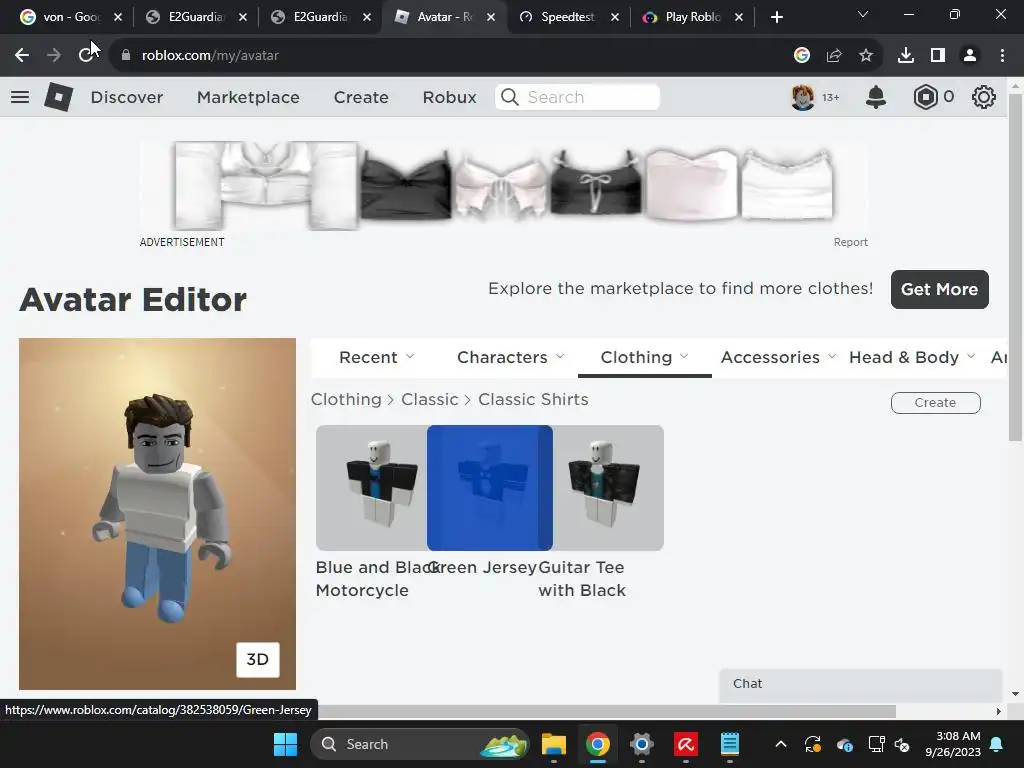The width and height of the screenshot is (1024, 768).
Task: Open the Windows notification bell in tray
Action: pos(997,744)
